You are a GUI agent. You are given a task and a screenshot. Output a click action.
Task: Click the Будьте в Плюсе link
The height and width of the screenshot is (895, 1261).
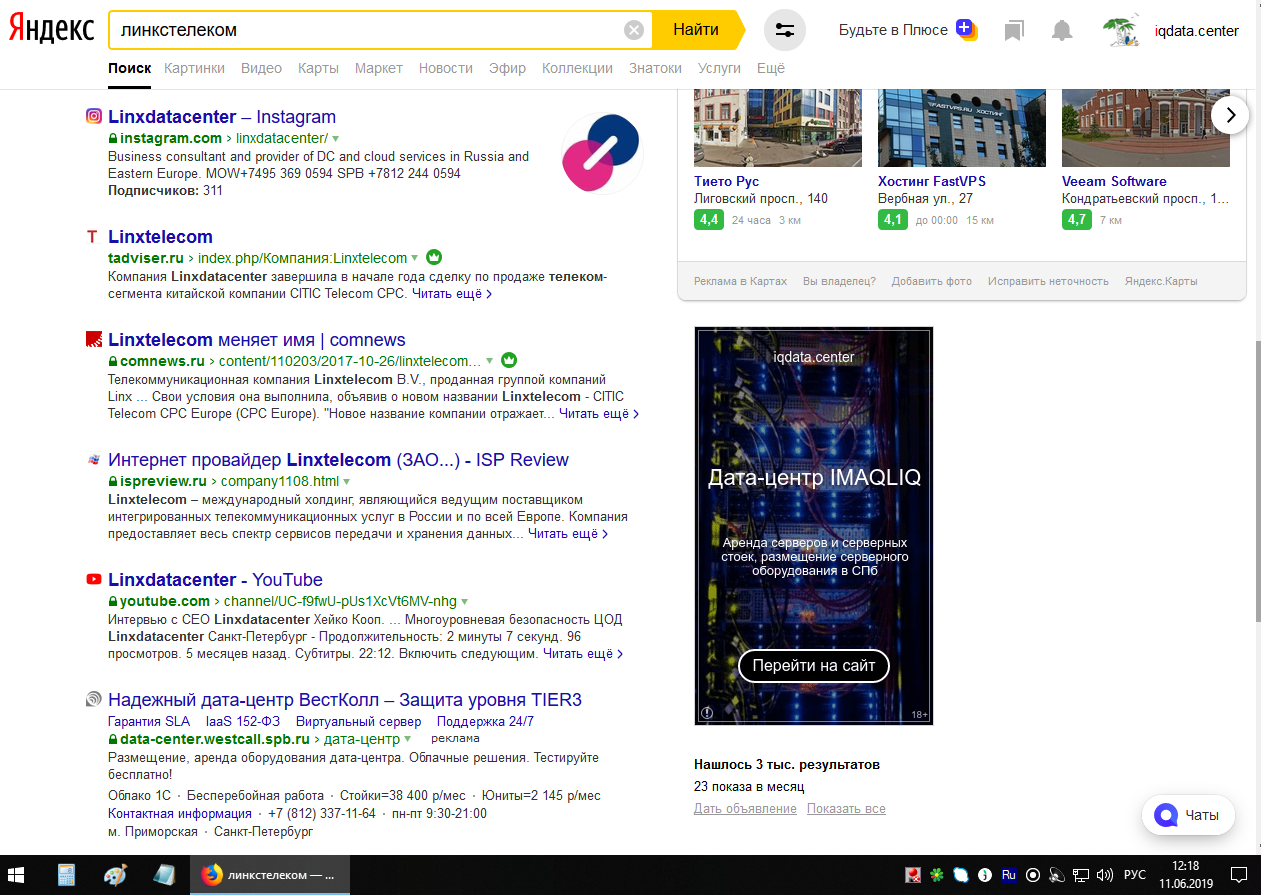click(893, 30)
